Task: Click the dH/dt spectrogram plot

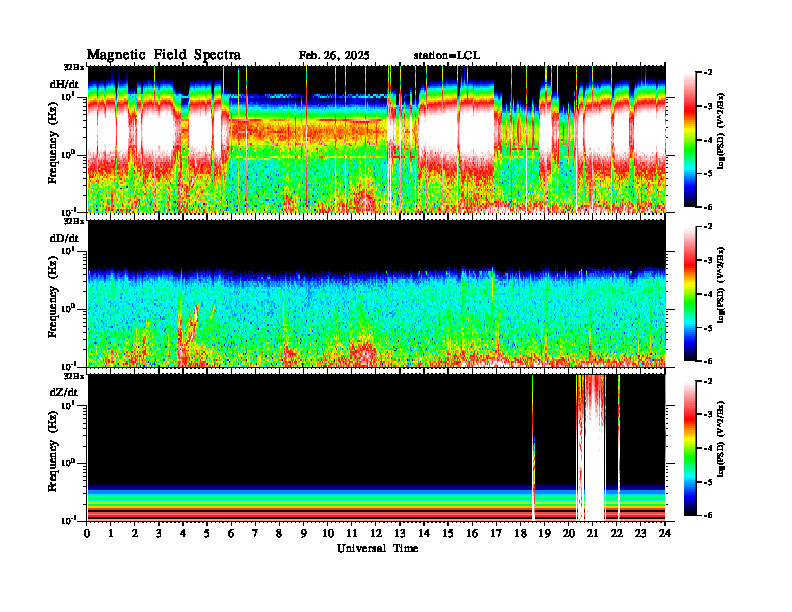Action: point(377,139)
